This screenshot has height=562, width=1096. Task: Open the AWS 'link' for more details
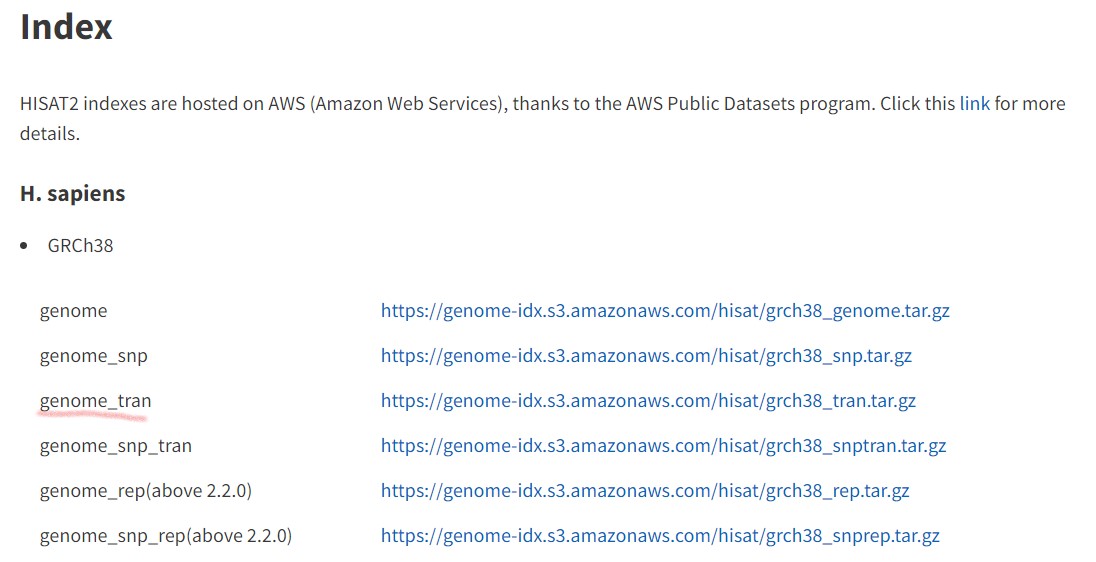pos(974,103)
